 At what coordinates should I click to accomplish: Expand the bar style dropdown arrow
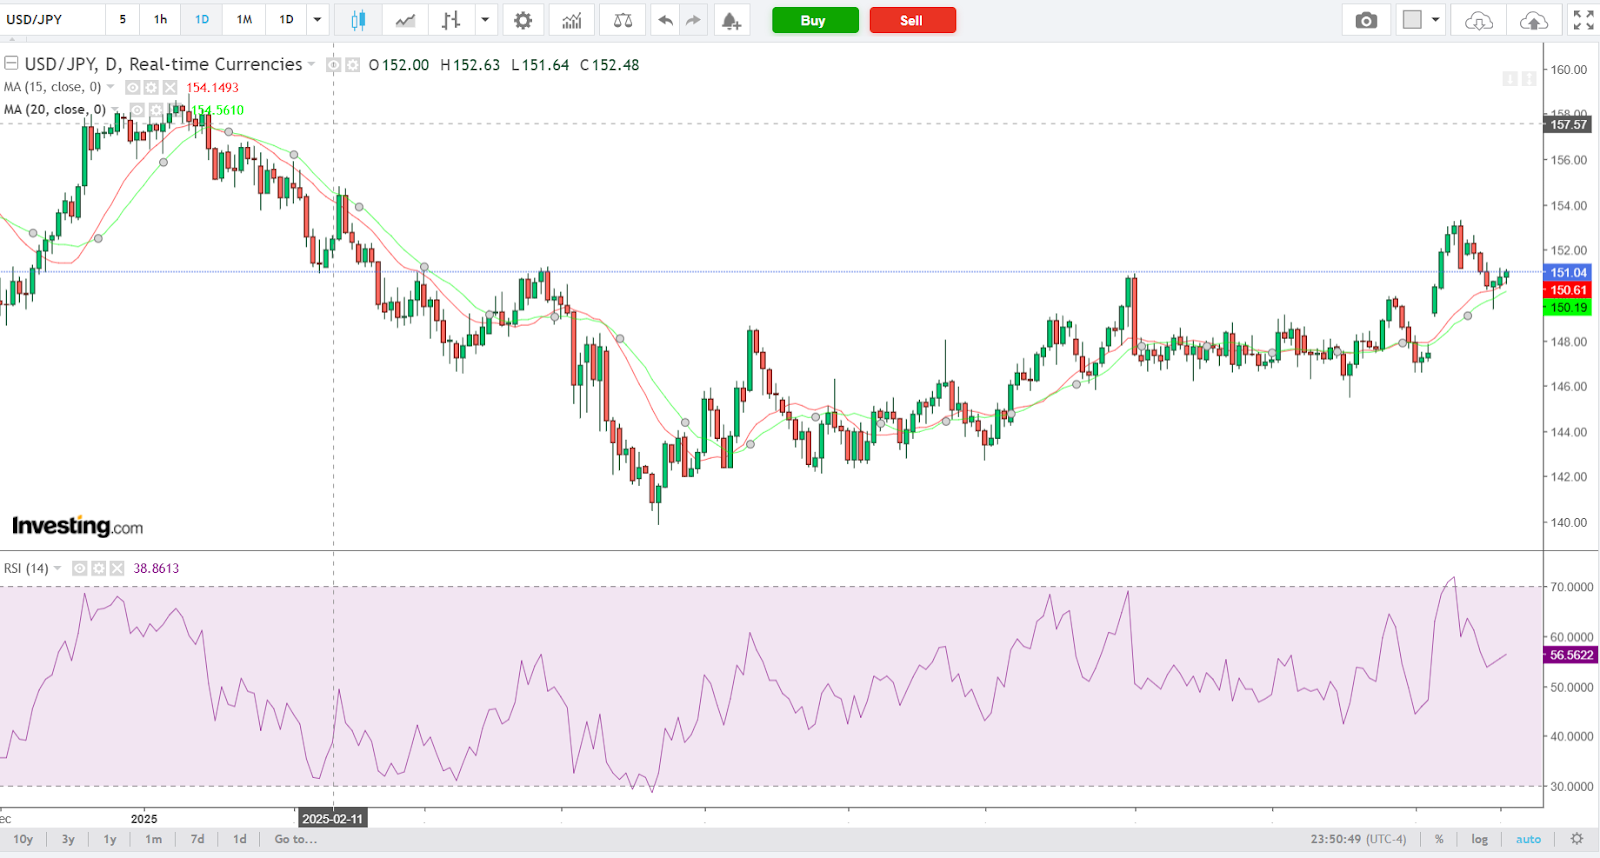(x=485, y=20)
